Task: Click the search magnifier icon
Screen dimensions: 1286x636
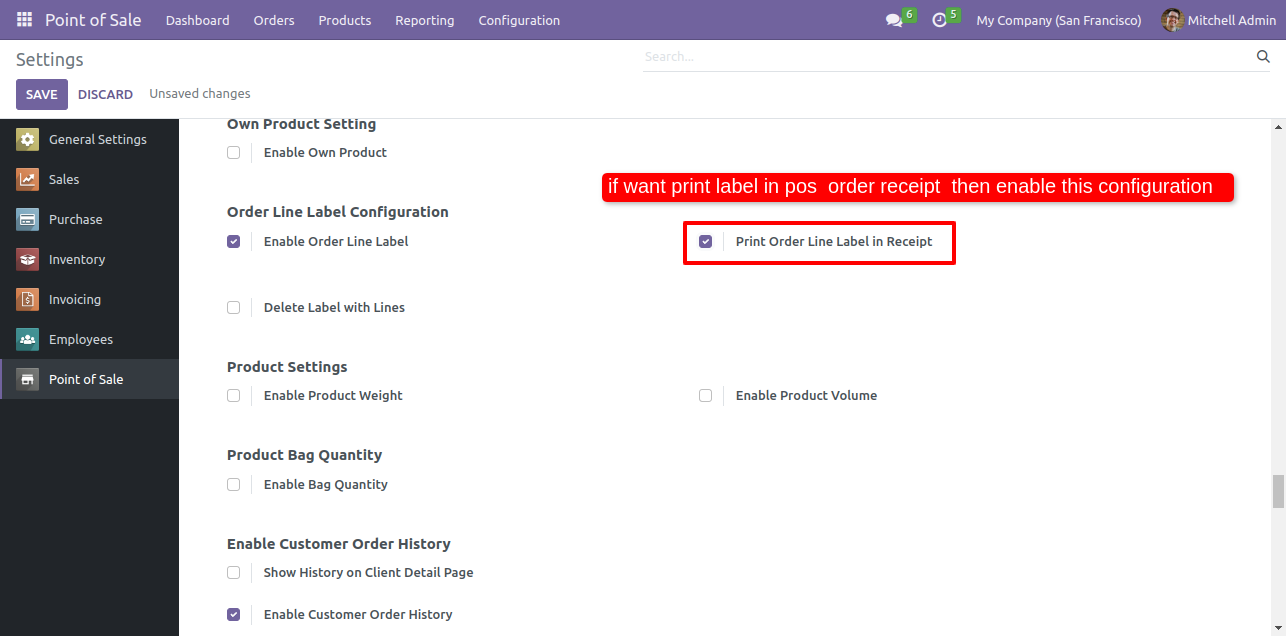Action: [1263, 57]
